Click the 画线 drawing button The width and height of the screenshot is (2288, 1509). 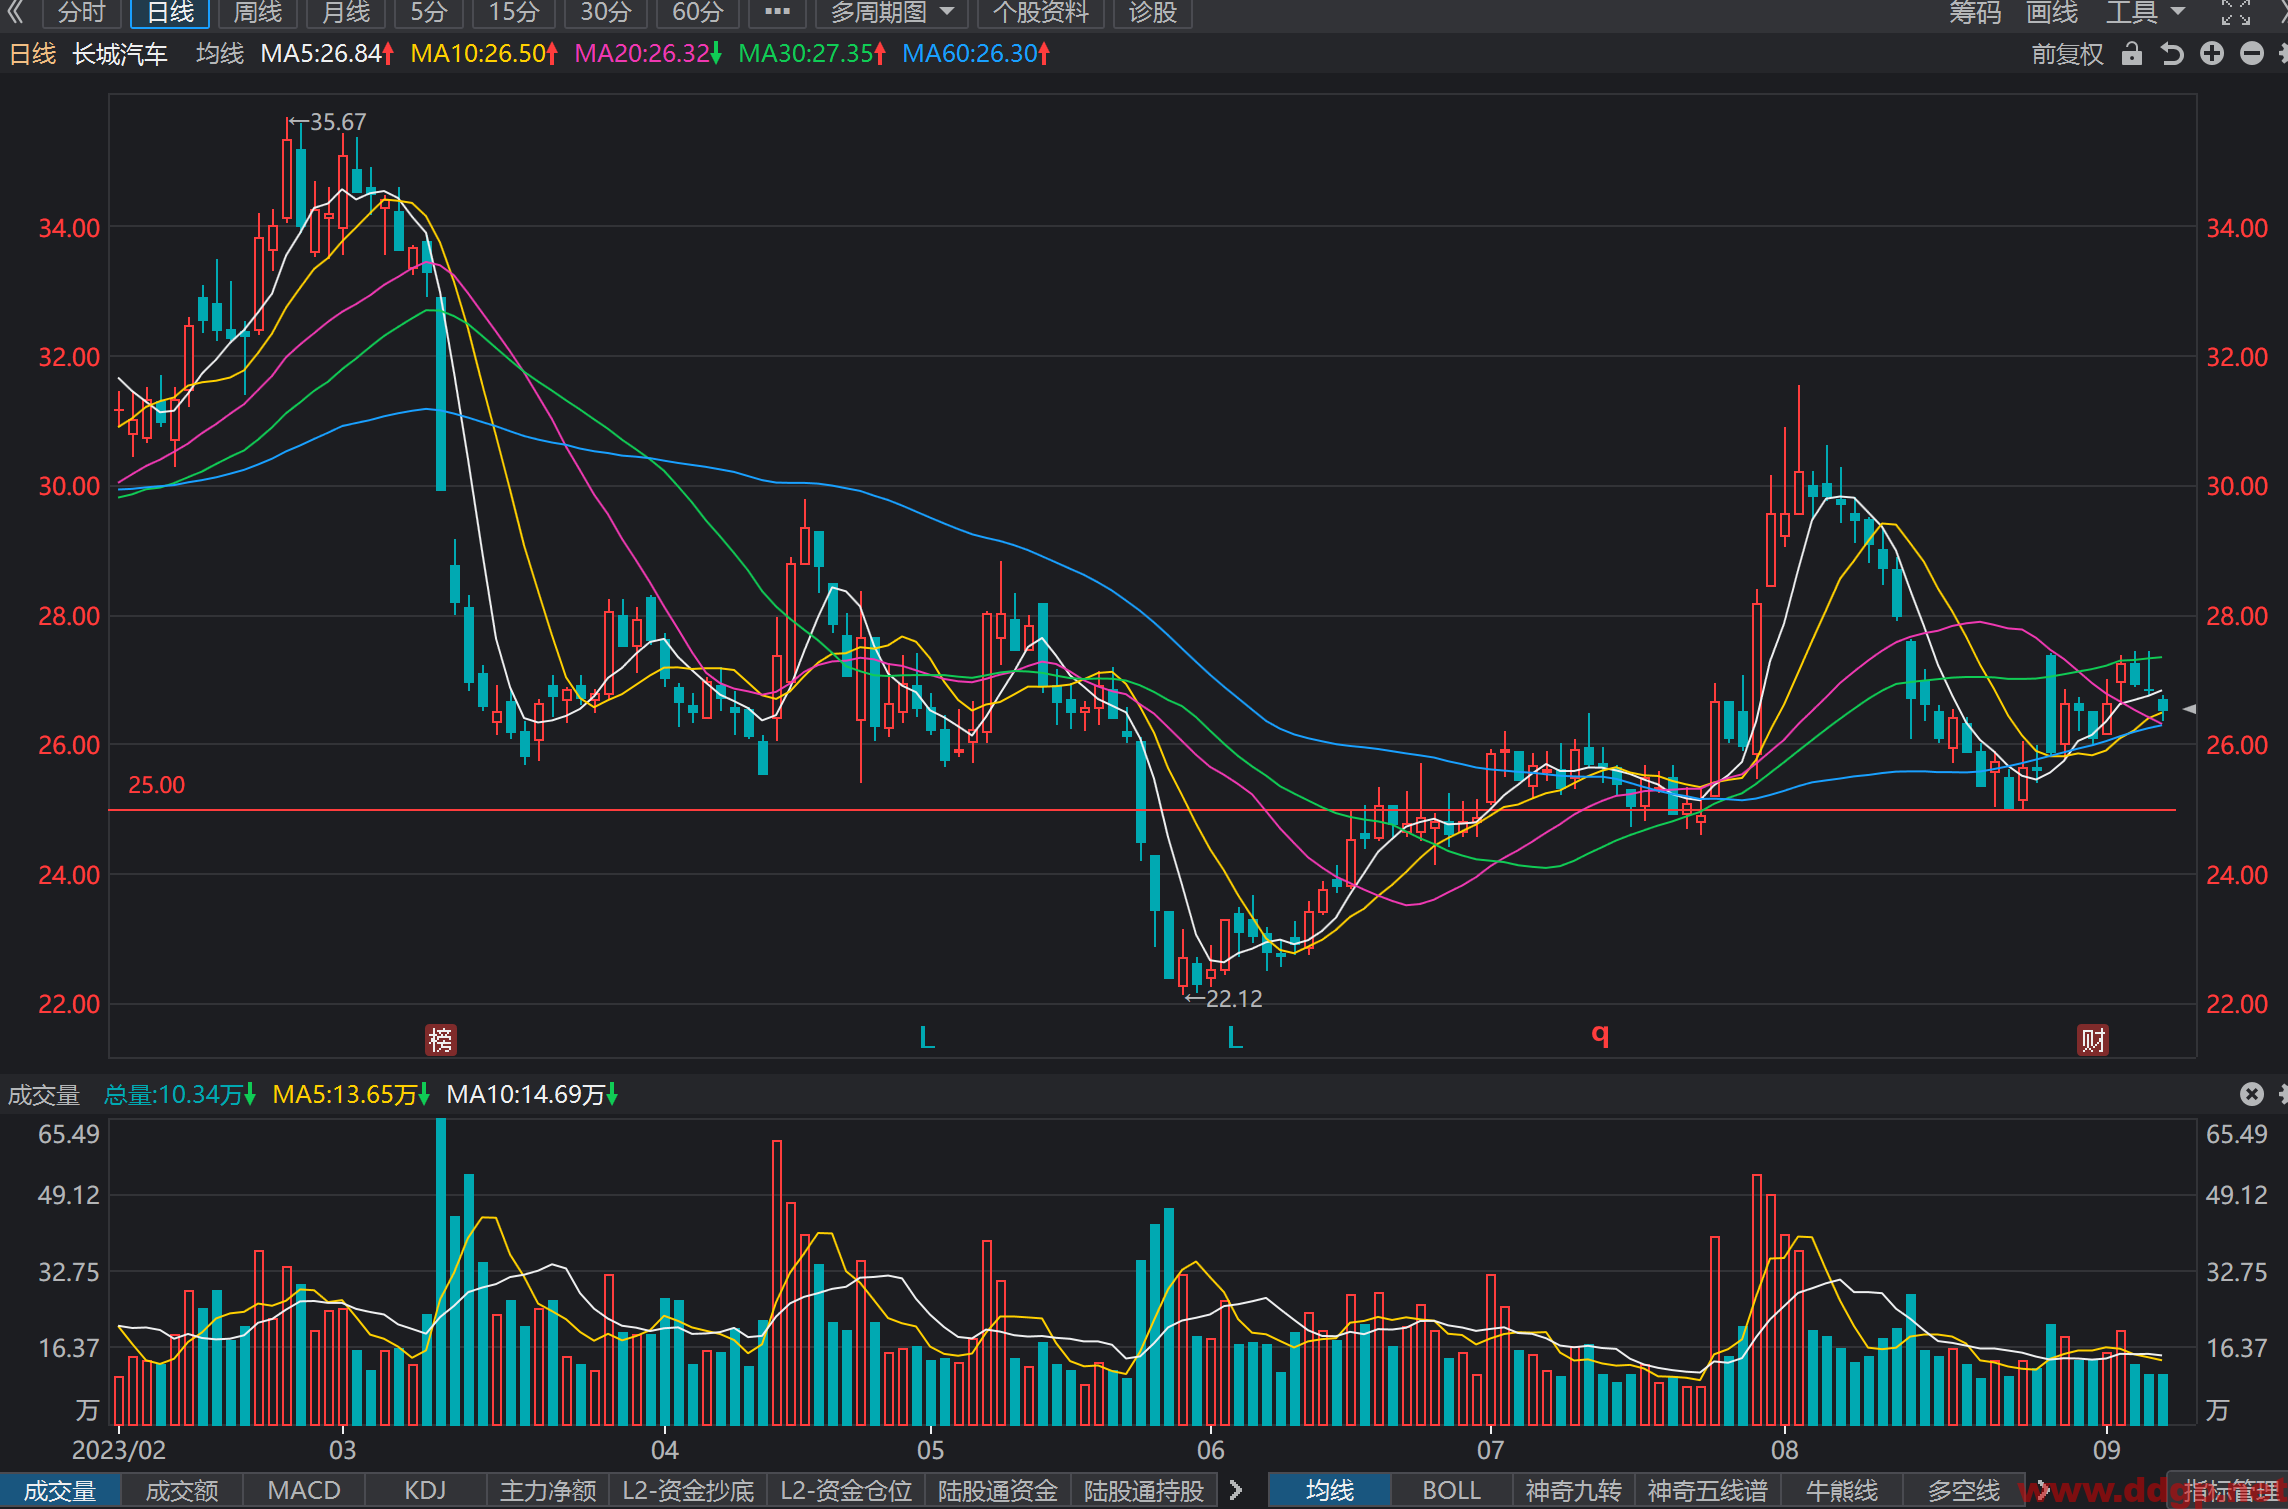2052,13
